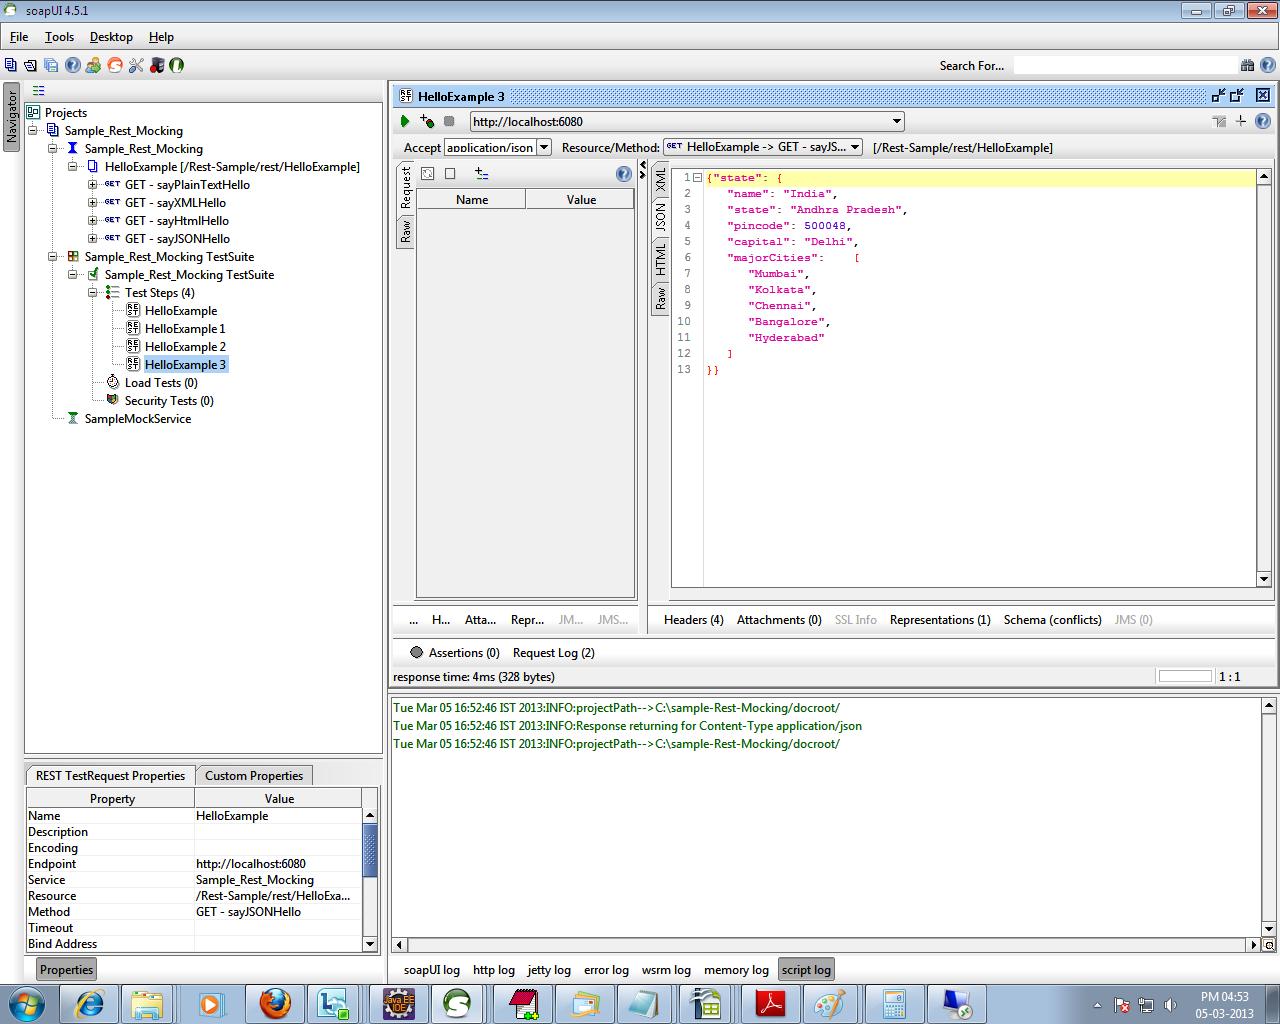Click the stop request icon
Screen dimensions: 1280x1024
[449, 121]
